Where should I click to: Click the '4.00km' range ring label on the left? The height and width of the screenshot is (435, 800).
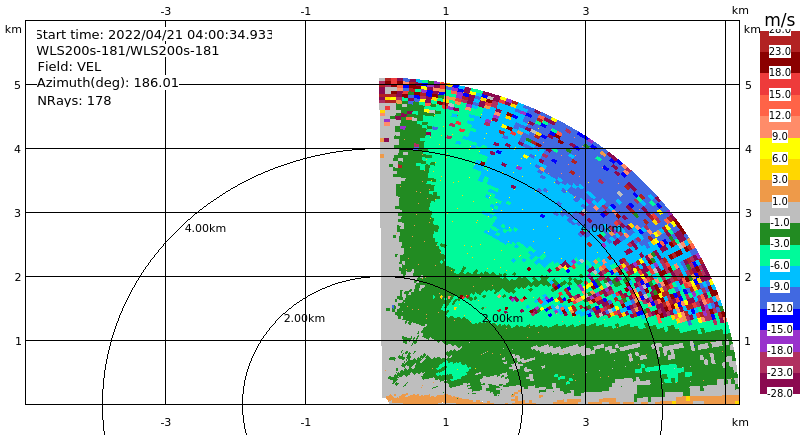(205, 228)
